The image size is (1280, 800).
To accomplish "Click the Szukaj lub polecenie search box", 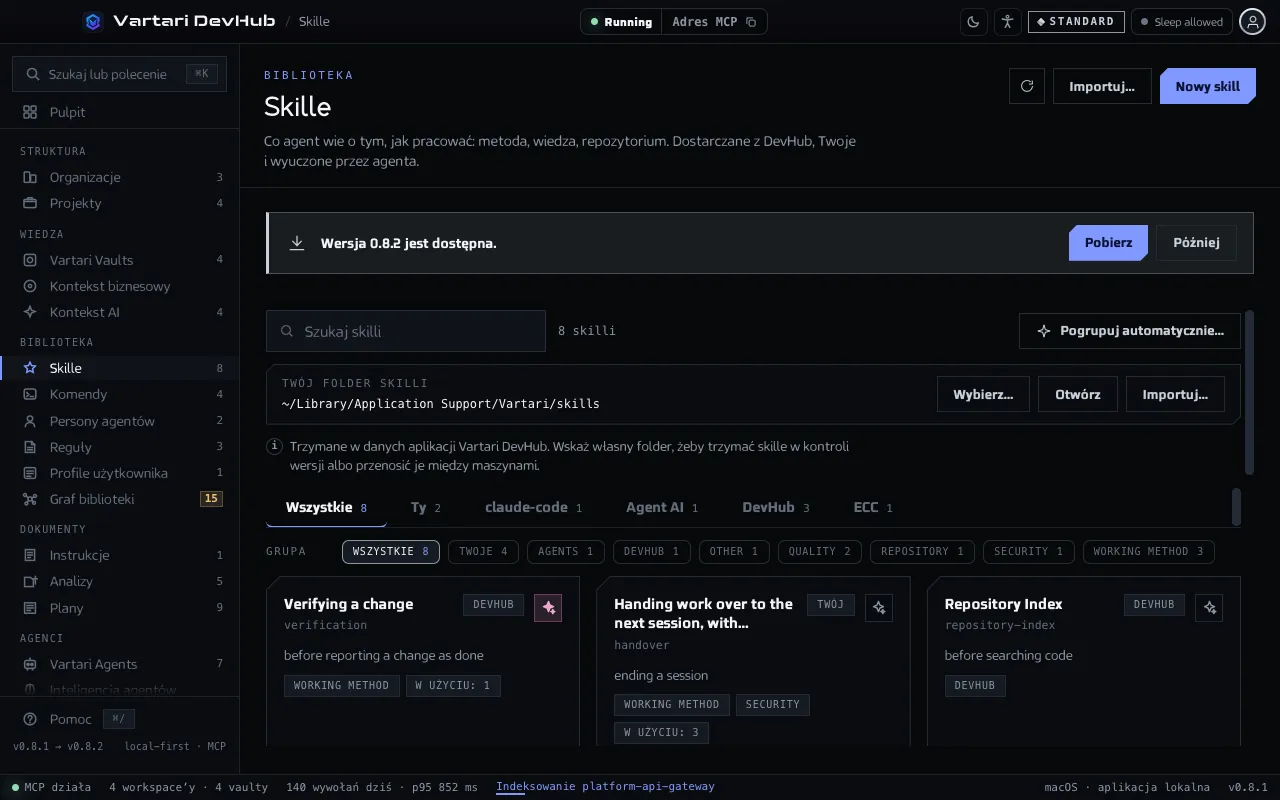I will coord(119,74).
